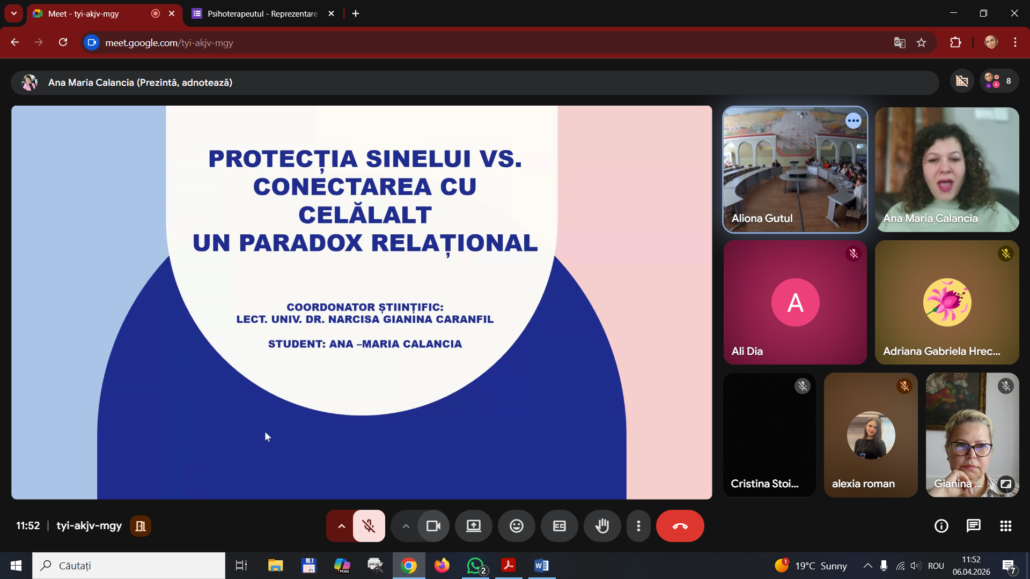Open the Windows Start menu

coord(16,565)
